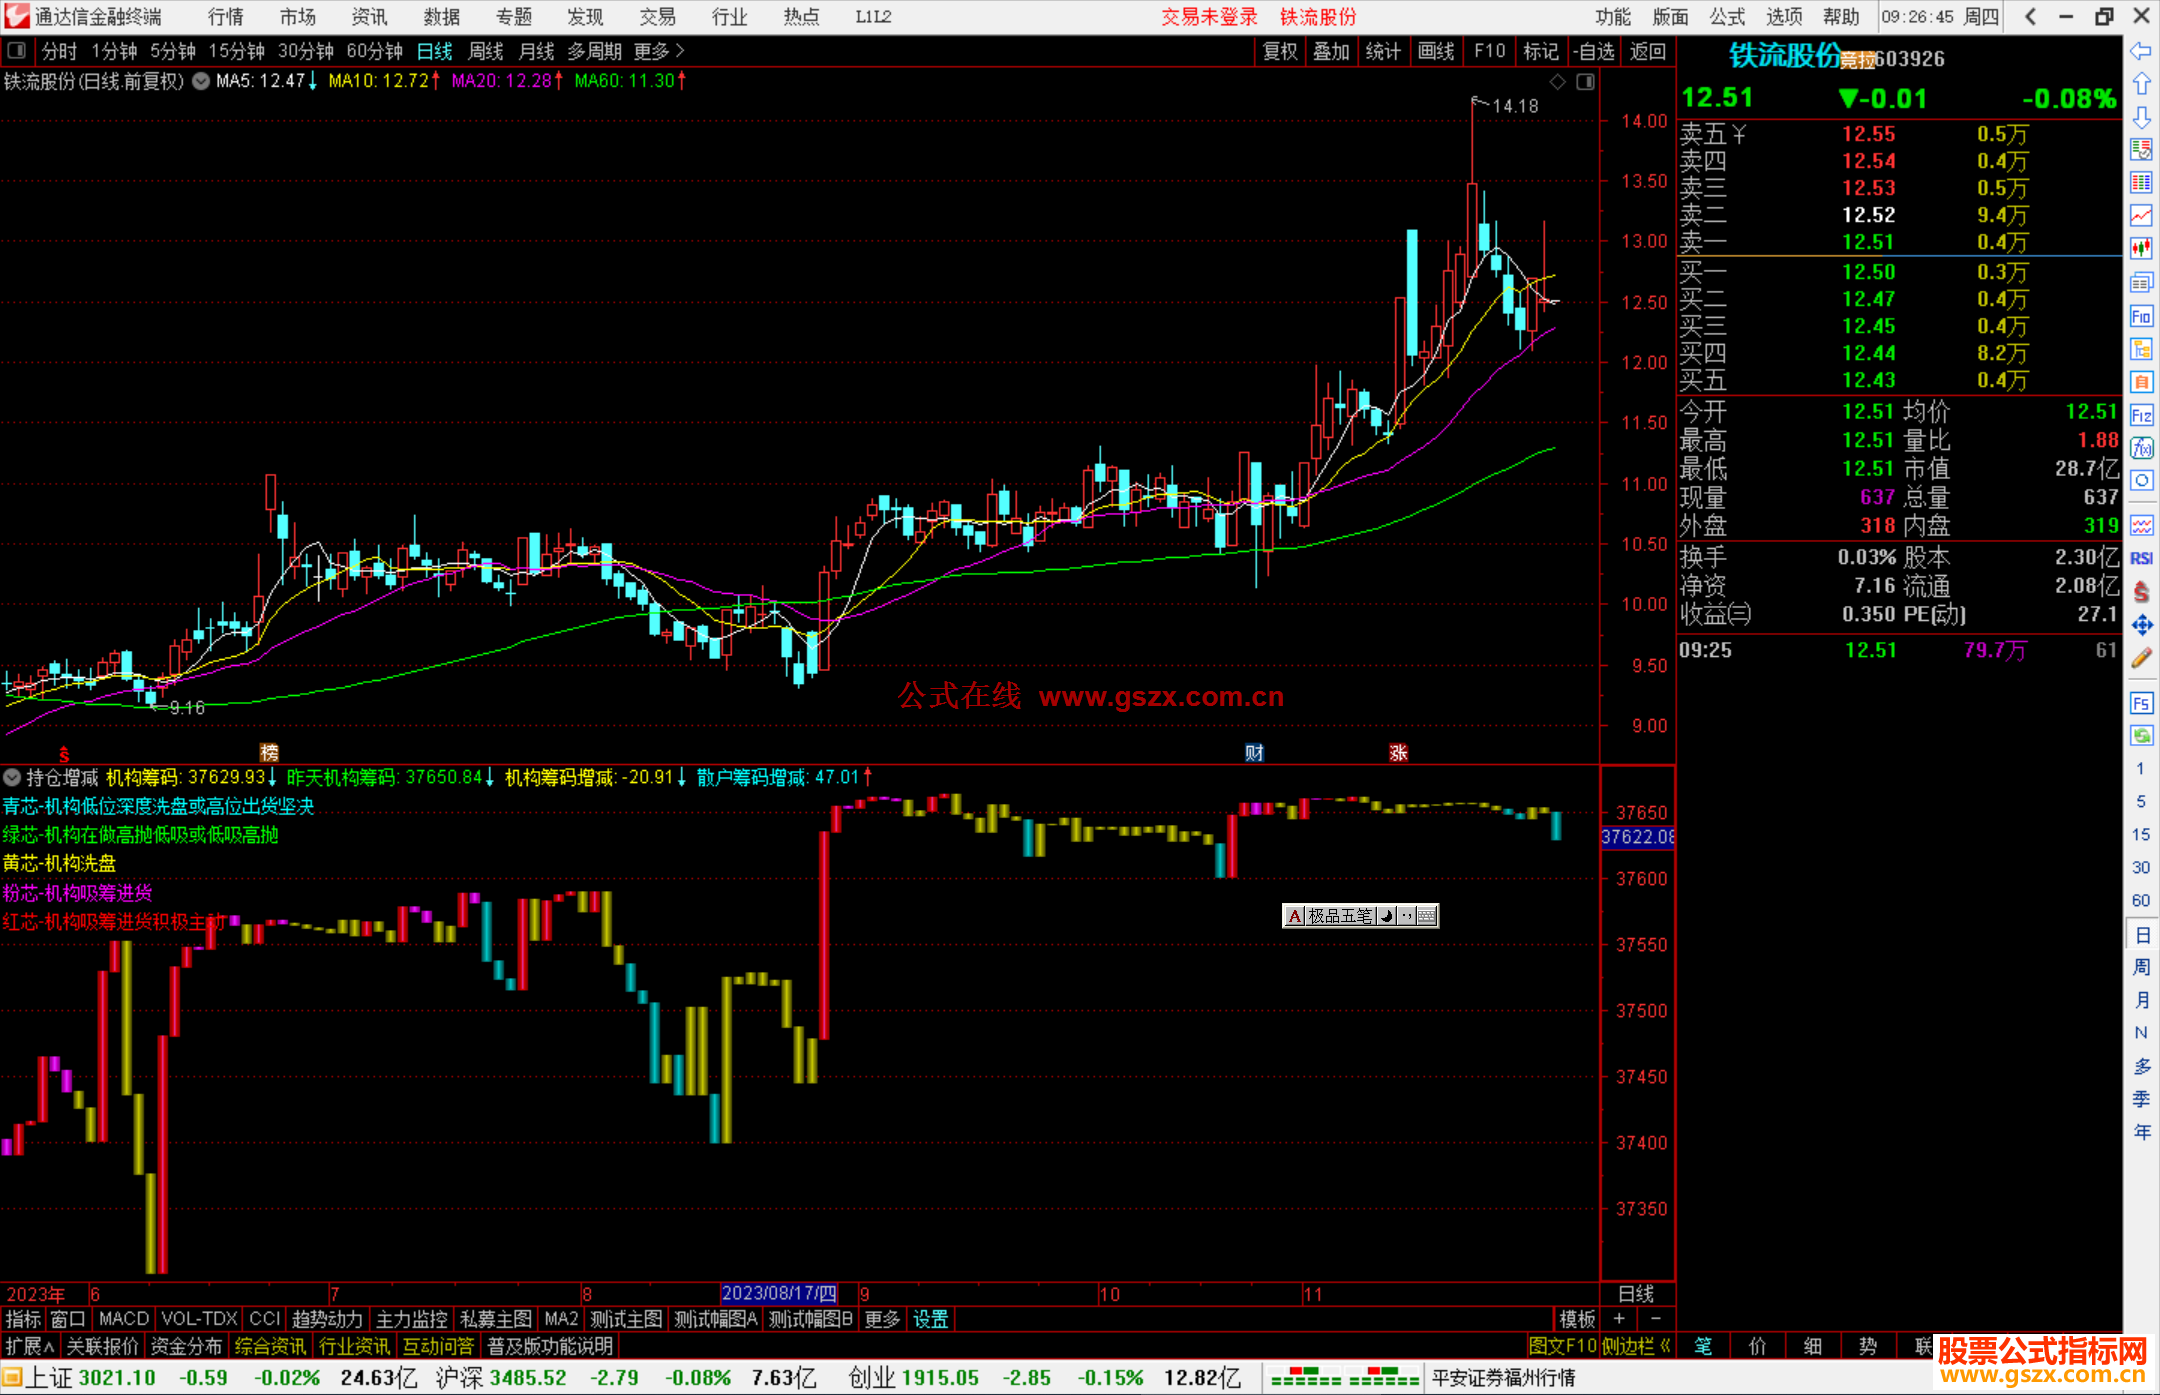Click the formula f(x) sidebar icon
This screenshot has height=1395, width=2160.
tap(2141, 448)
